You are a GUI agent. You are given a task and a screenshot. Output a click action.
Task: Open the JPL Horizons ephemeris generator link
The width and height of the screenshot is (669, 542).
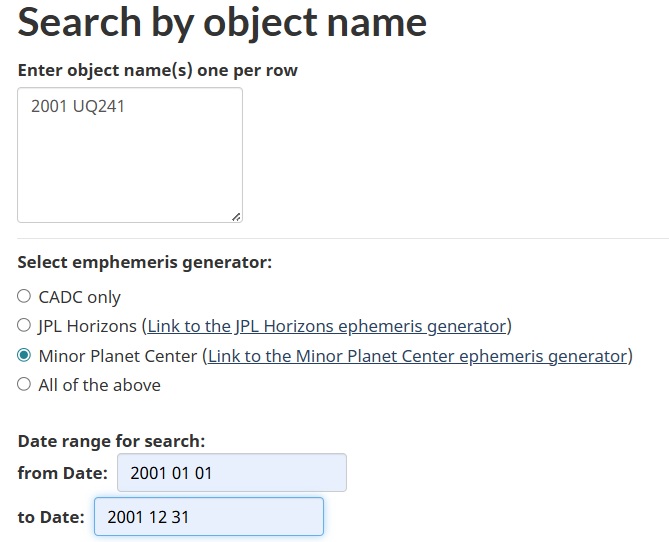(x=327, y=326)
